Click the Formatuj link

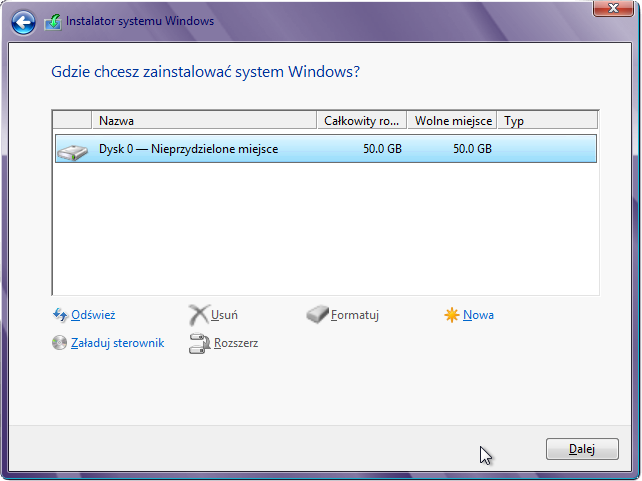coord(355,315)
